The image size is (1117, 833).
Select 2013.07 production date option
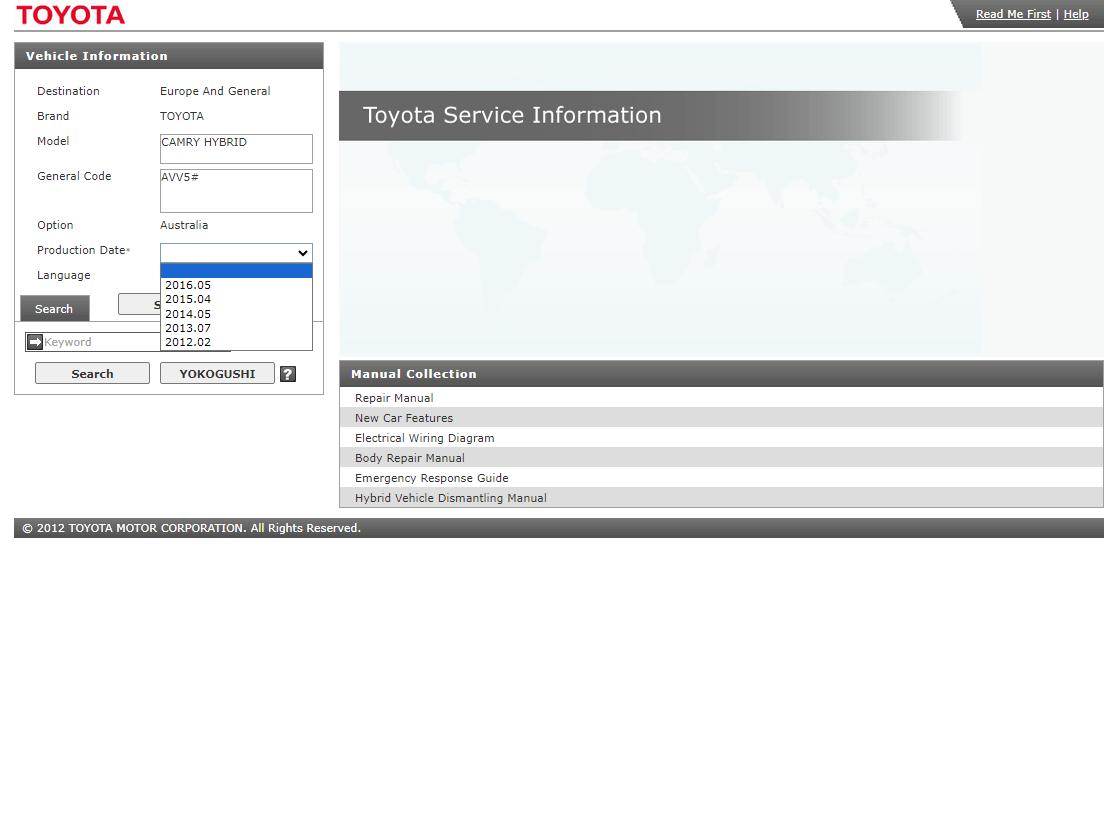pos(236,328)
